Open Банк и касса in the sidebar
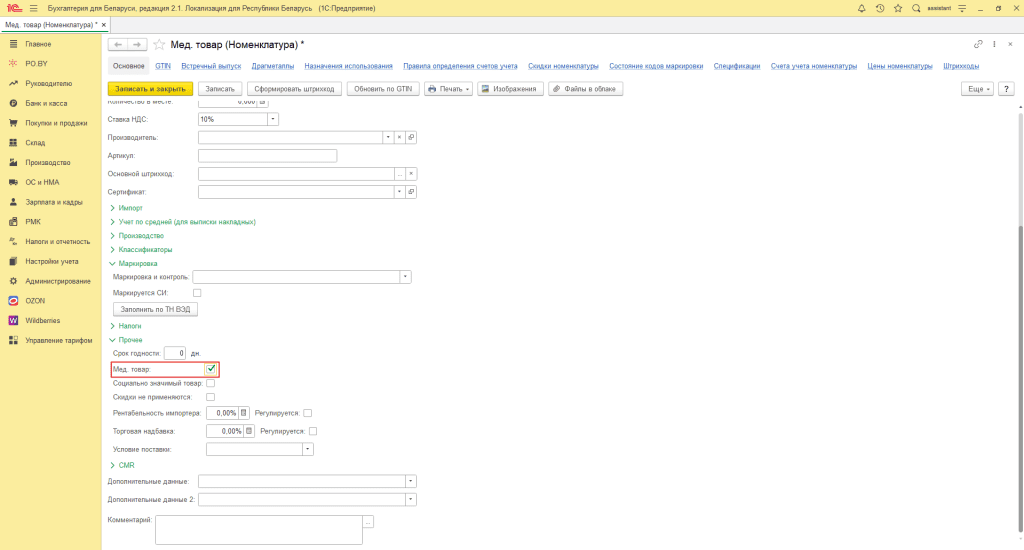This screenshot has width=1024, height=550. [46, 103]
